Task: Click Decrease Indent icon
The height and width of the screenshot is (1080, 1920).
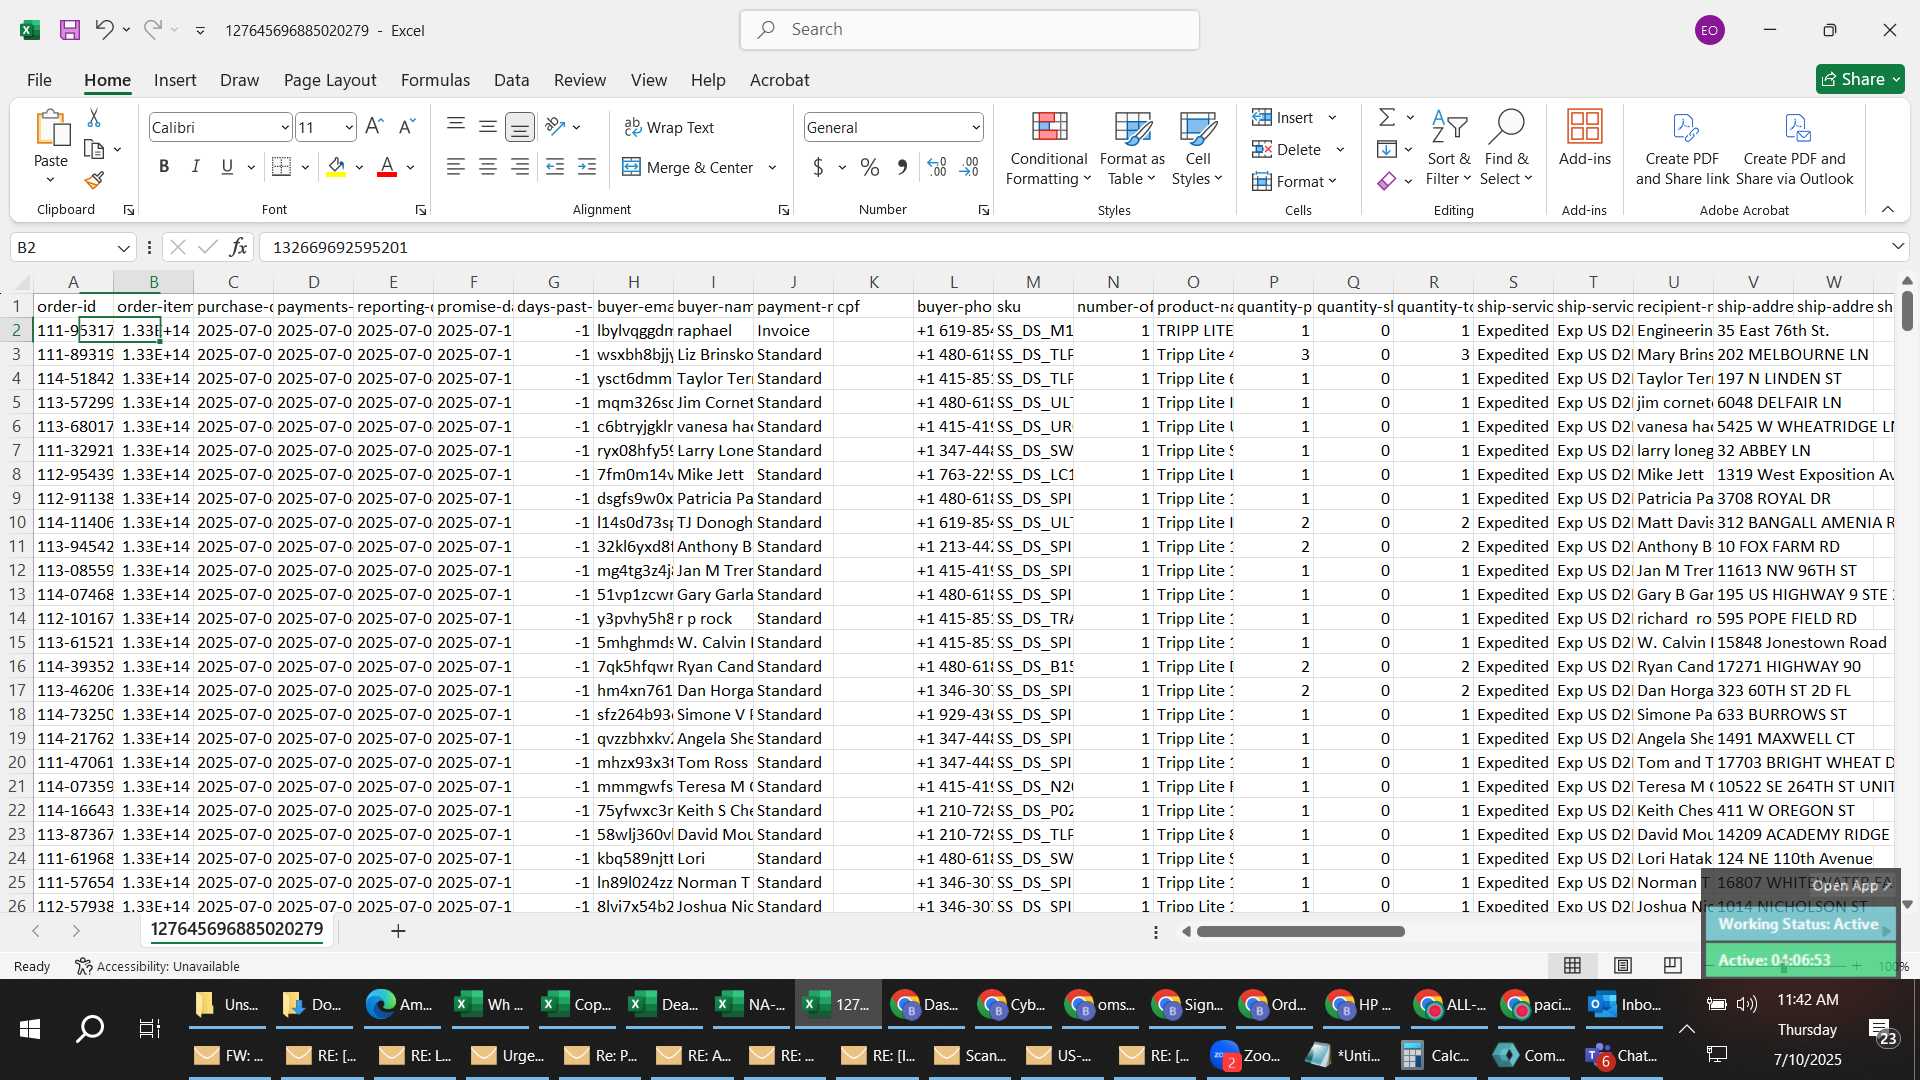Action: pyautogui.click(x=556, y=167)
